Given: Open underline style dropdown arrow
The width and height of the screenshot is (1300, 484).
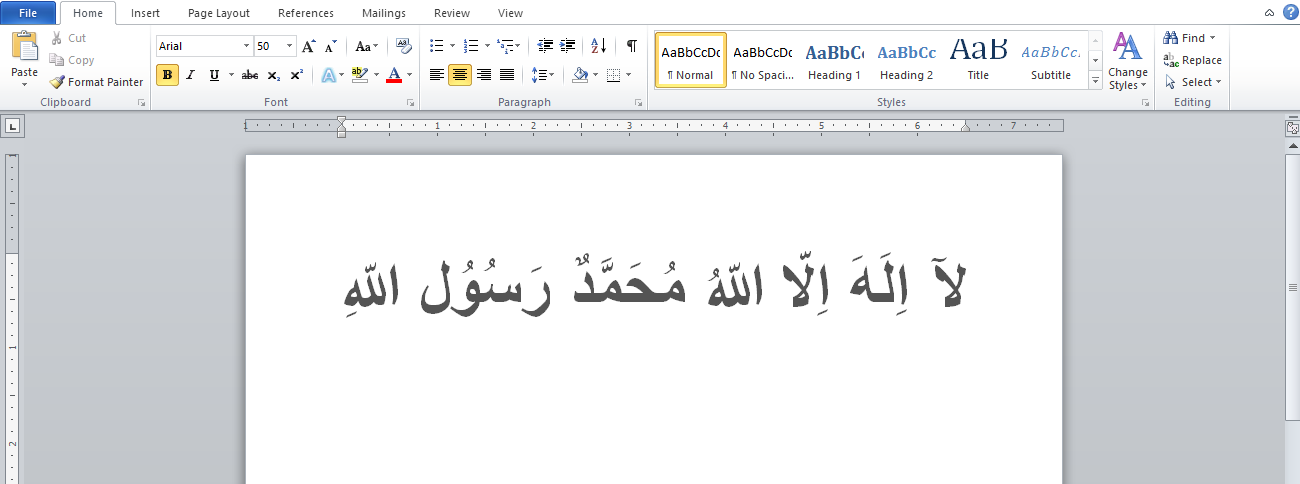Looking at the screenshot, I should (x=232, y=75).
